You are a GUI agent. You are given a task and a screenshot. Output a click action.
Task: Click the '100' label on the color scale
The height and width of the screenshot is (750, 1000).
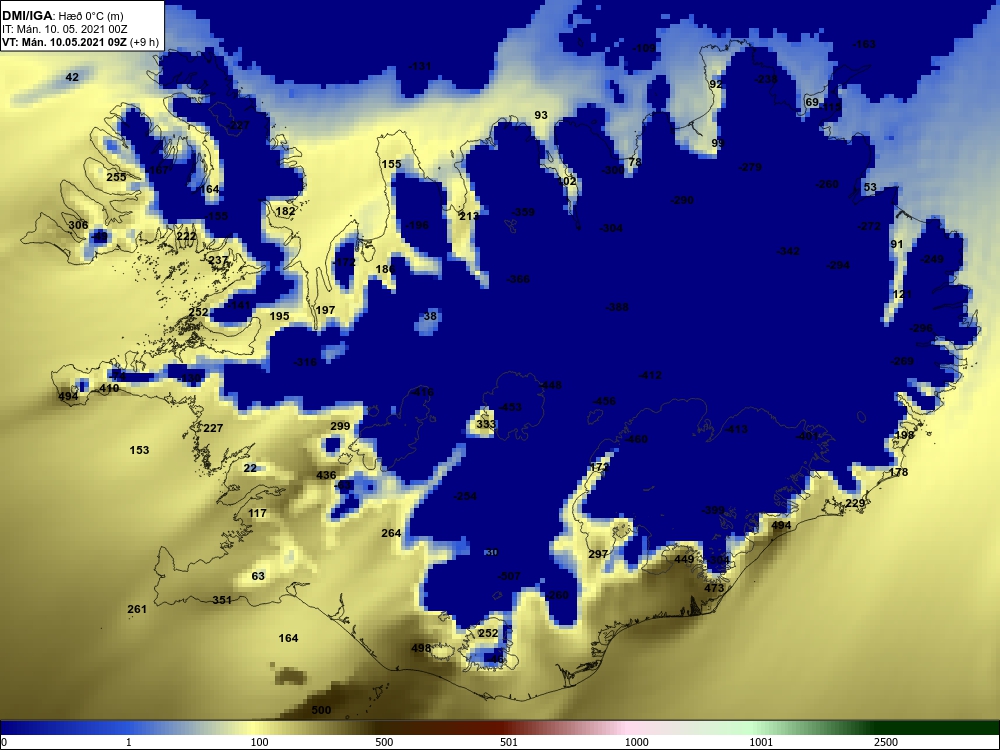coord(260,742)
